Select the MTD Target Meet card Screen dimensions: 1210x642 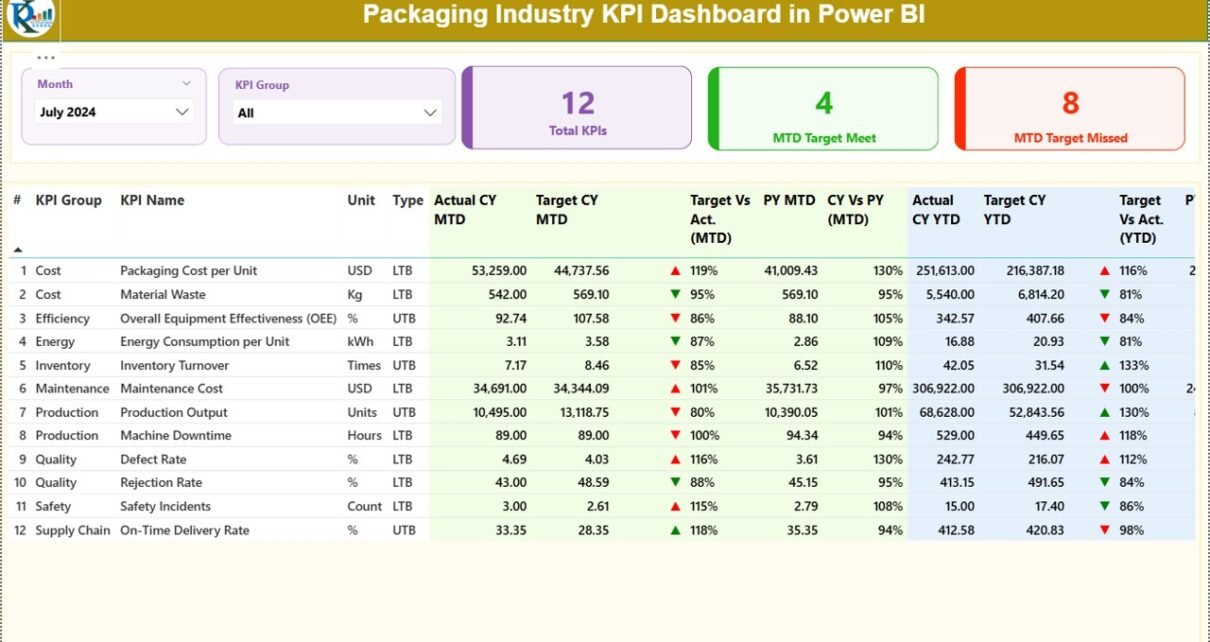[823, 108]
